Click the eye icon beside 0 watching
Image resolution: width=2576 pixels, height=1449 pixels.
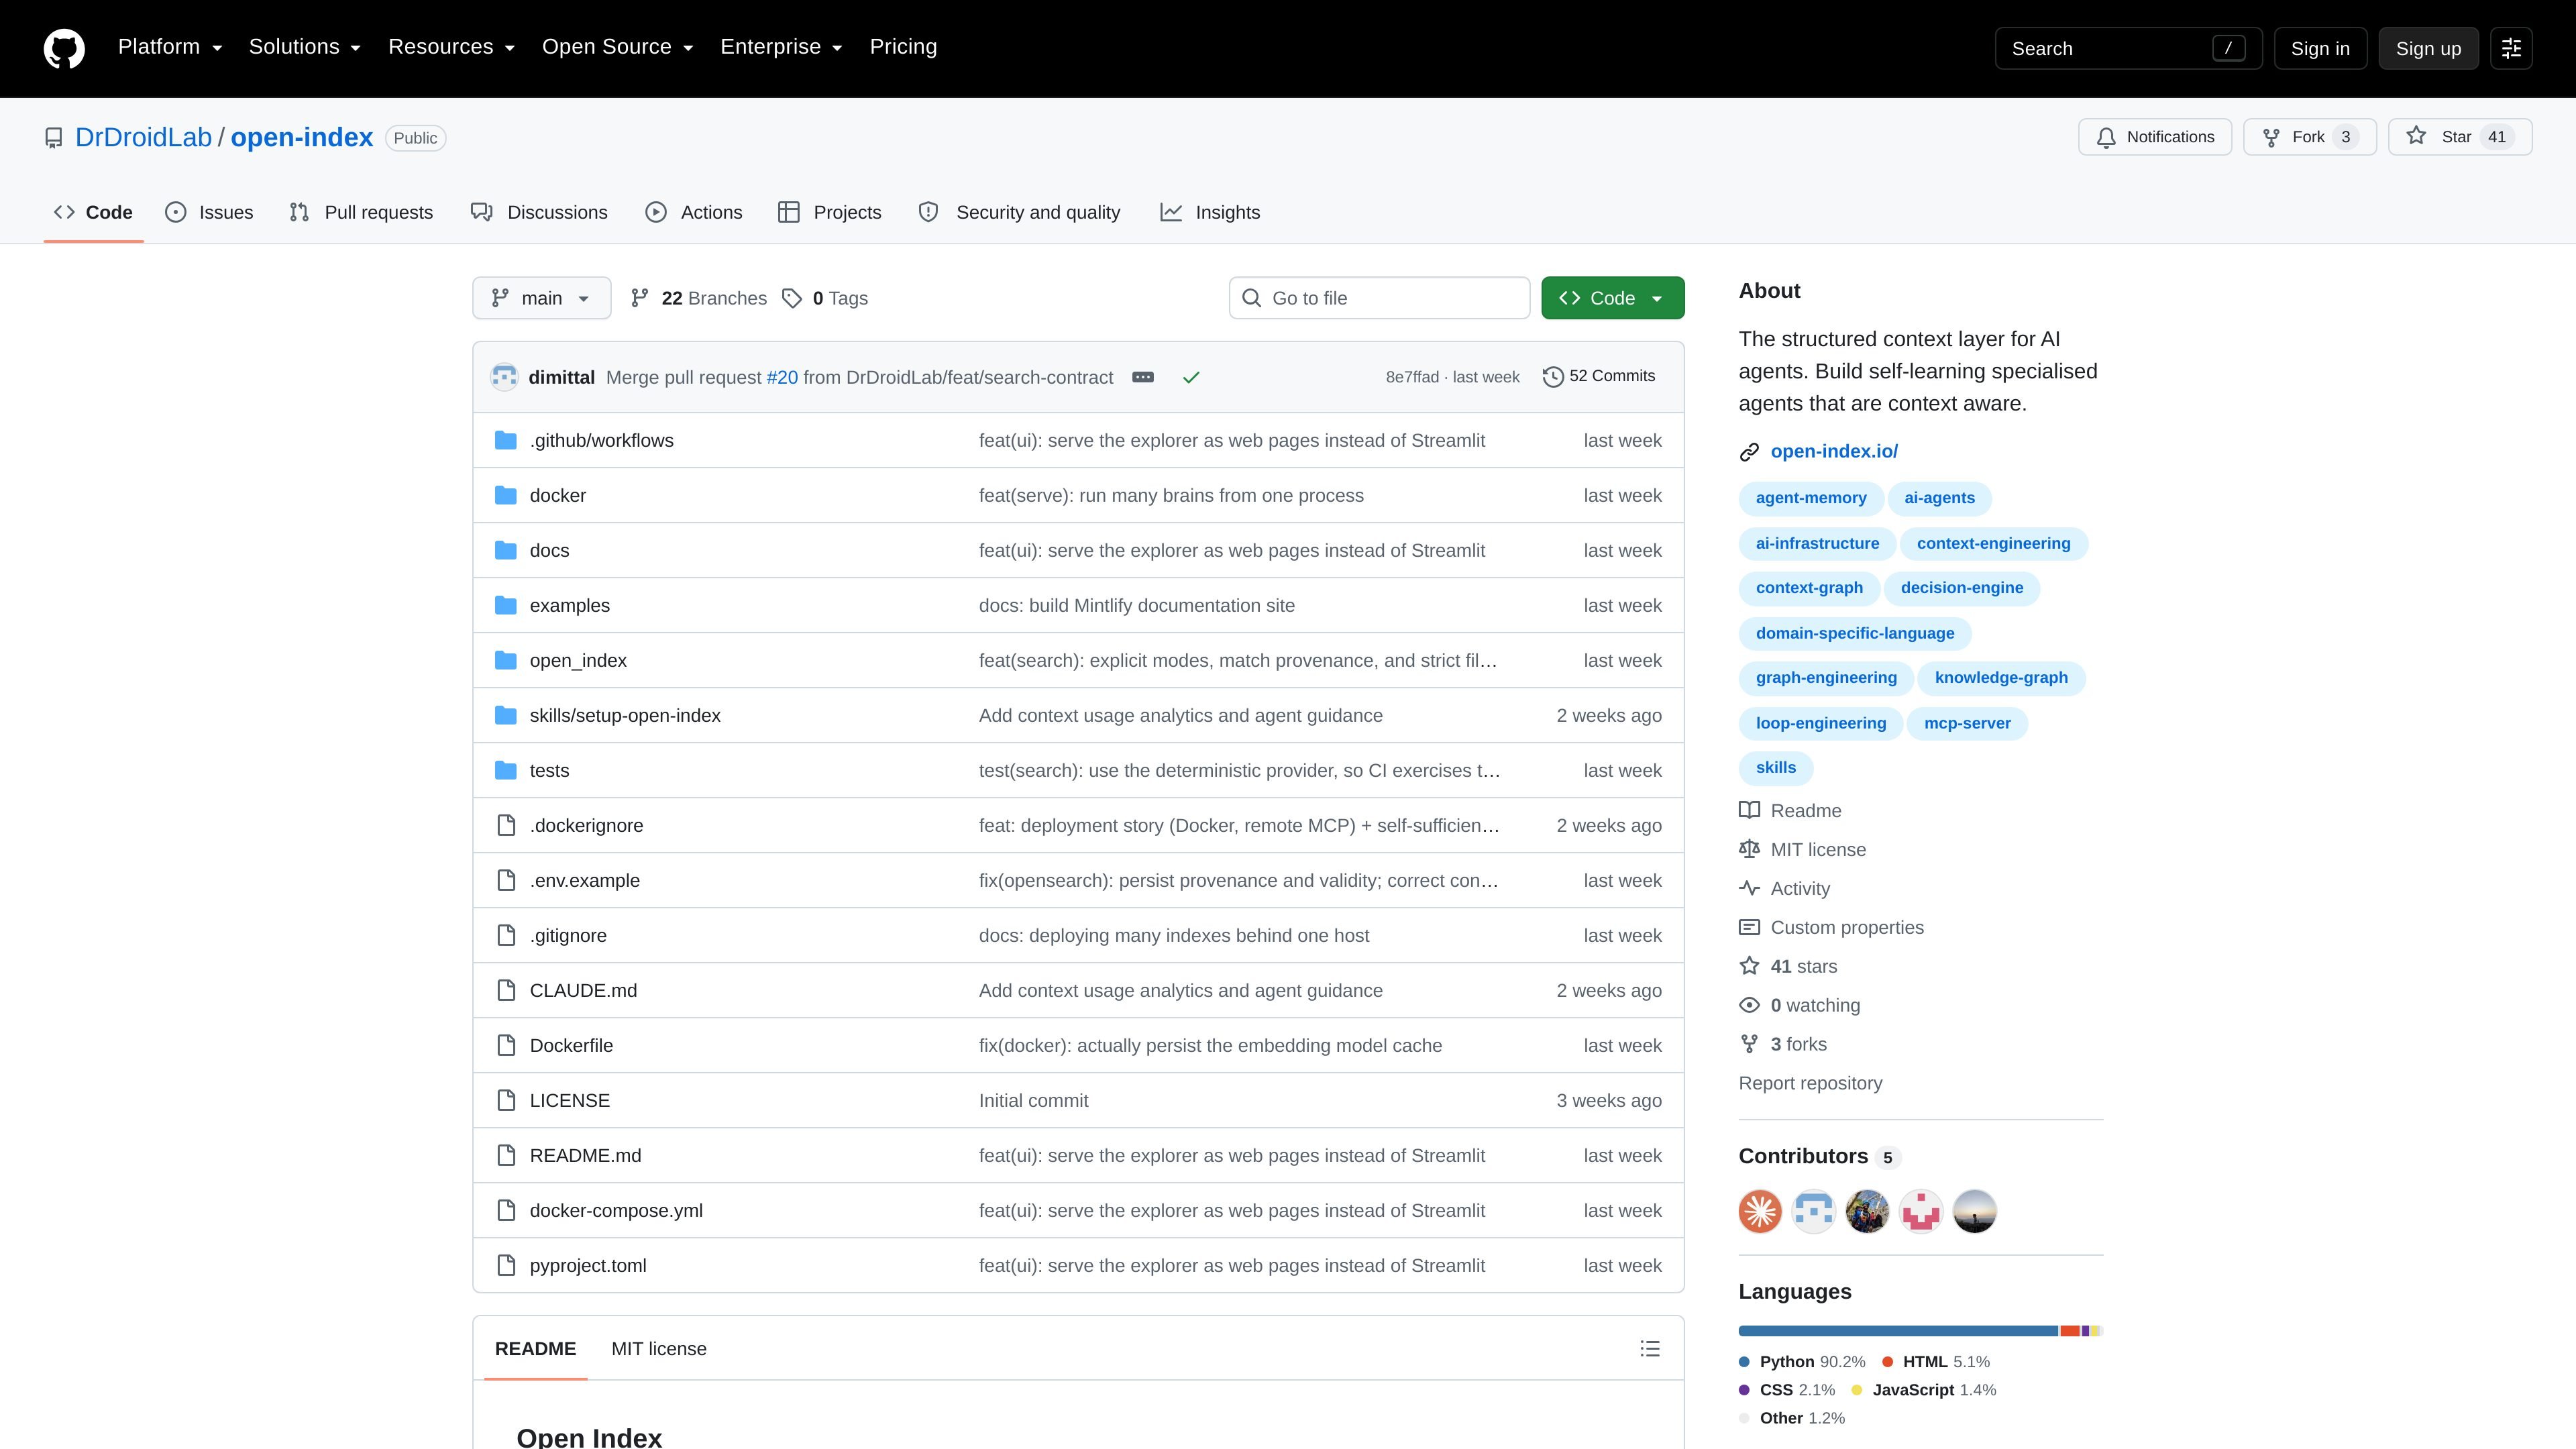[1749, 1005]
